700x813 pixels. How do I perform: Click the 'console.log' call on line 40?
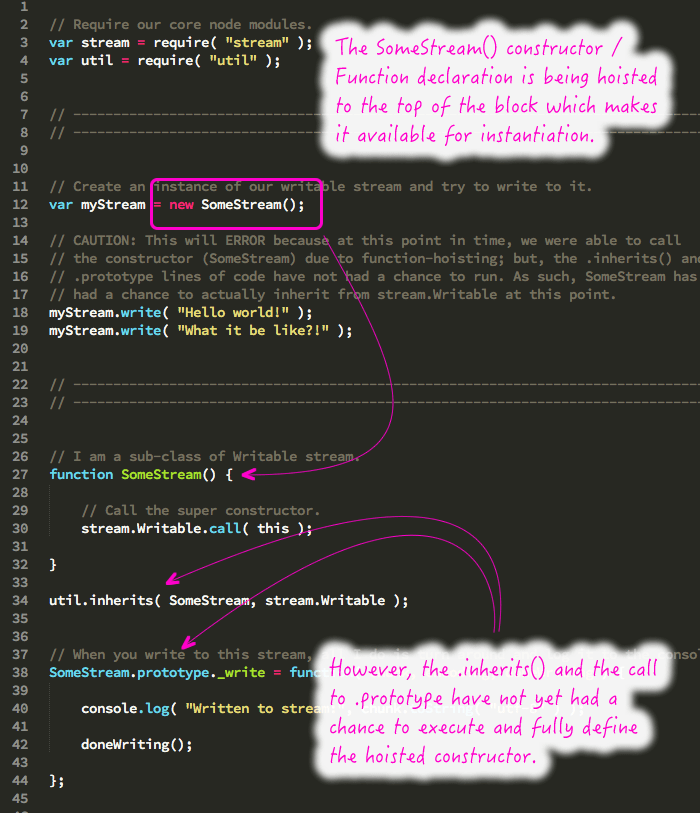(x=125, y=708)
